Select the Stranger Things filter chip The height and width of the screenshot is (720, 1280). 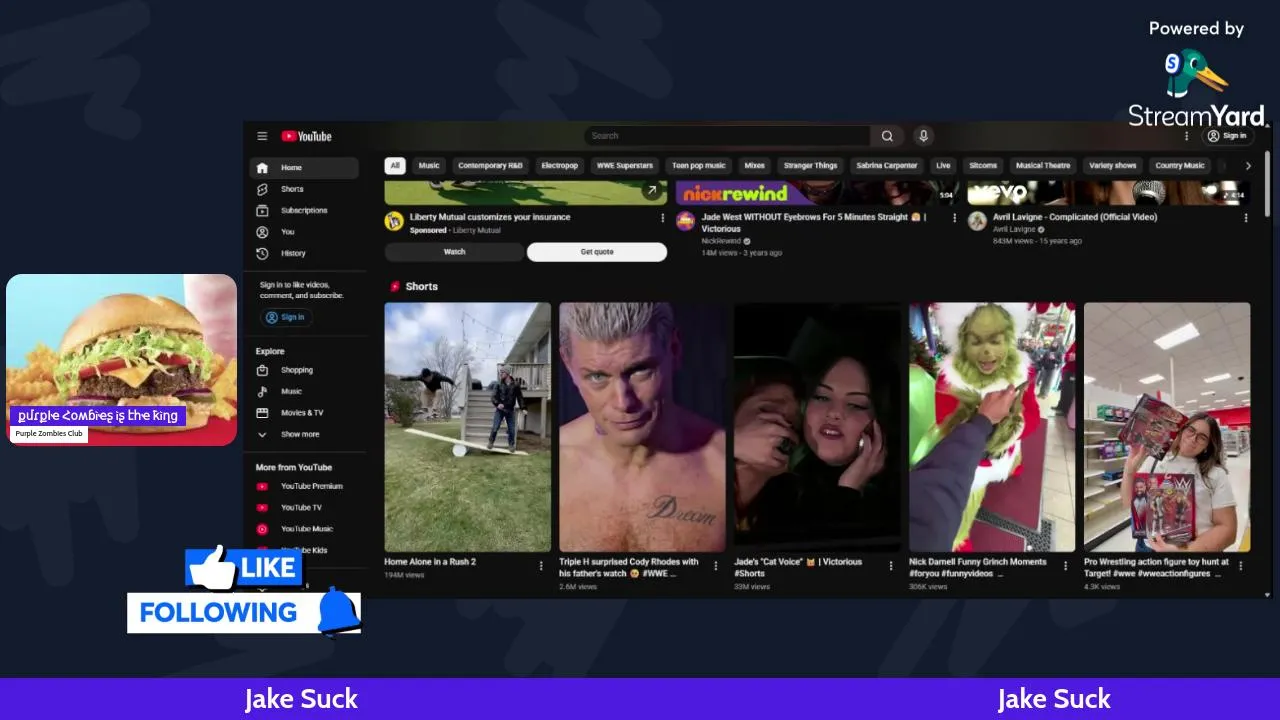tap(811, 166)
